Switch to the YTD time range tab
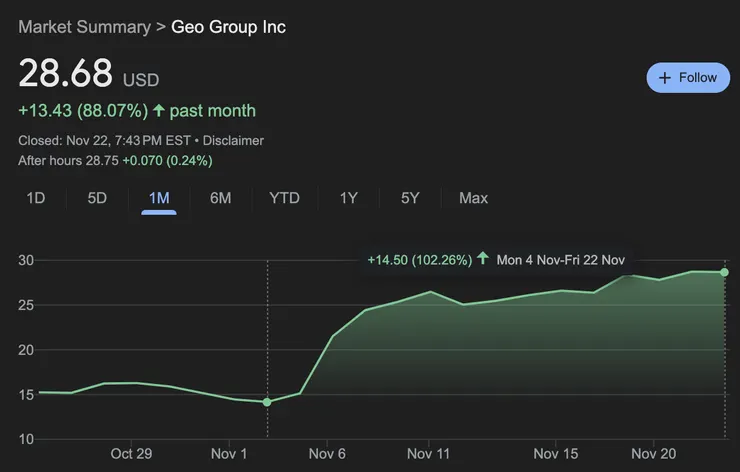The width and height of the screenshot is (740, 472). pos(284,198)
